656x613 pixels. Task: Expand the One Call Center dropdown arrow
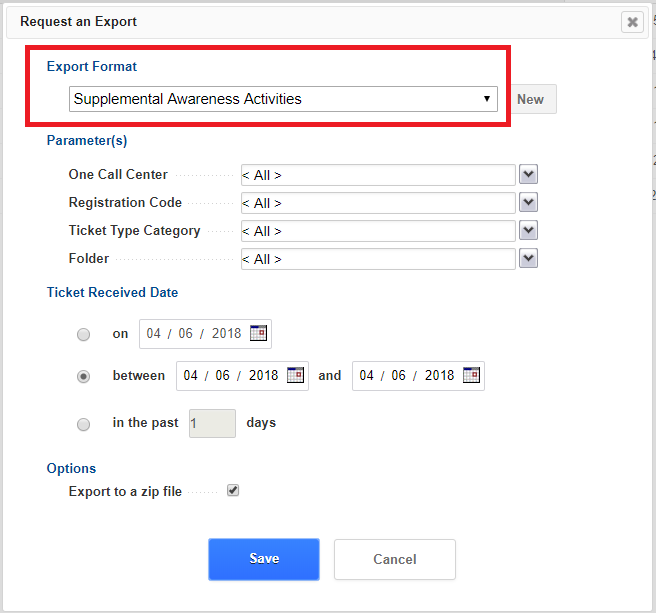tap(528, 174)
